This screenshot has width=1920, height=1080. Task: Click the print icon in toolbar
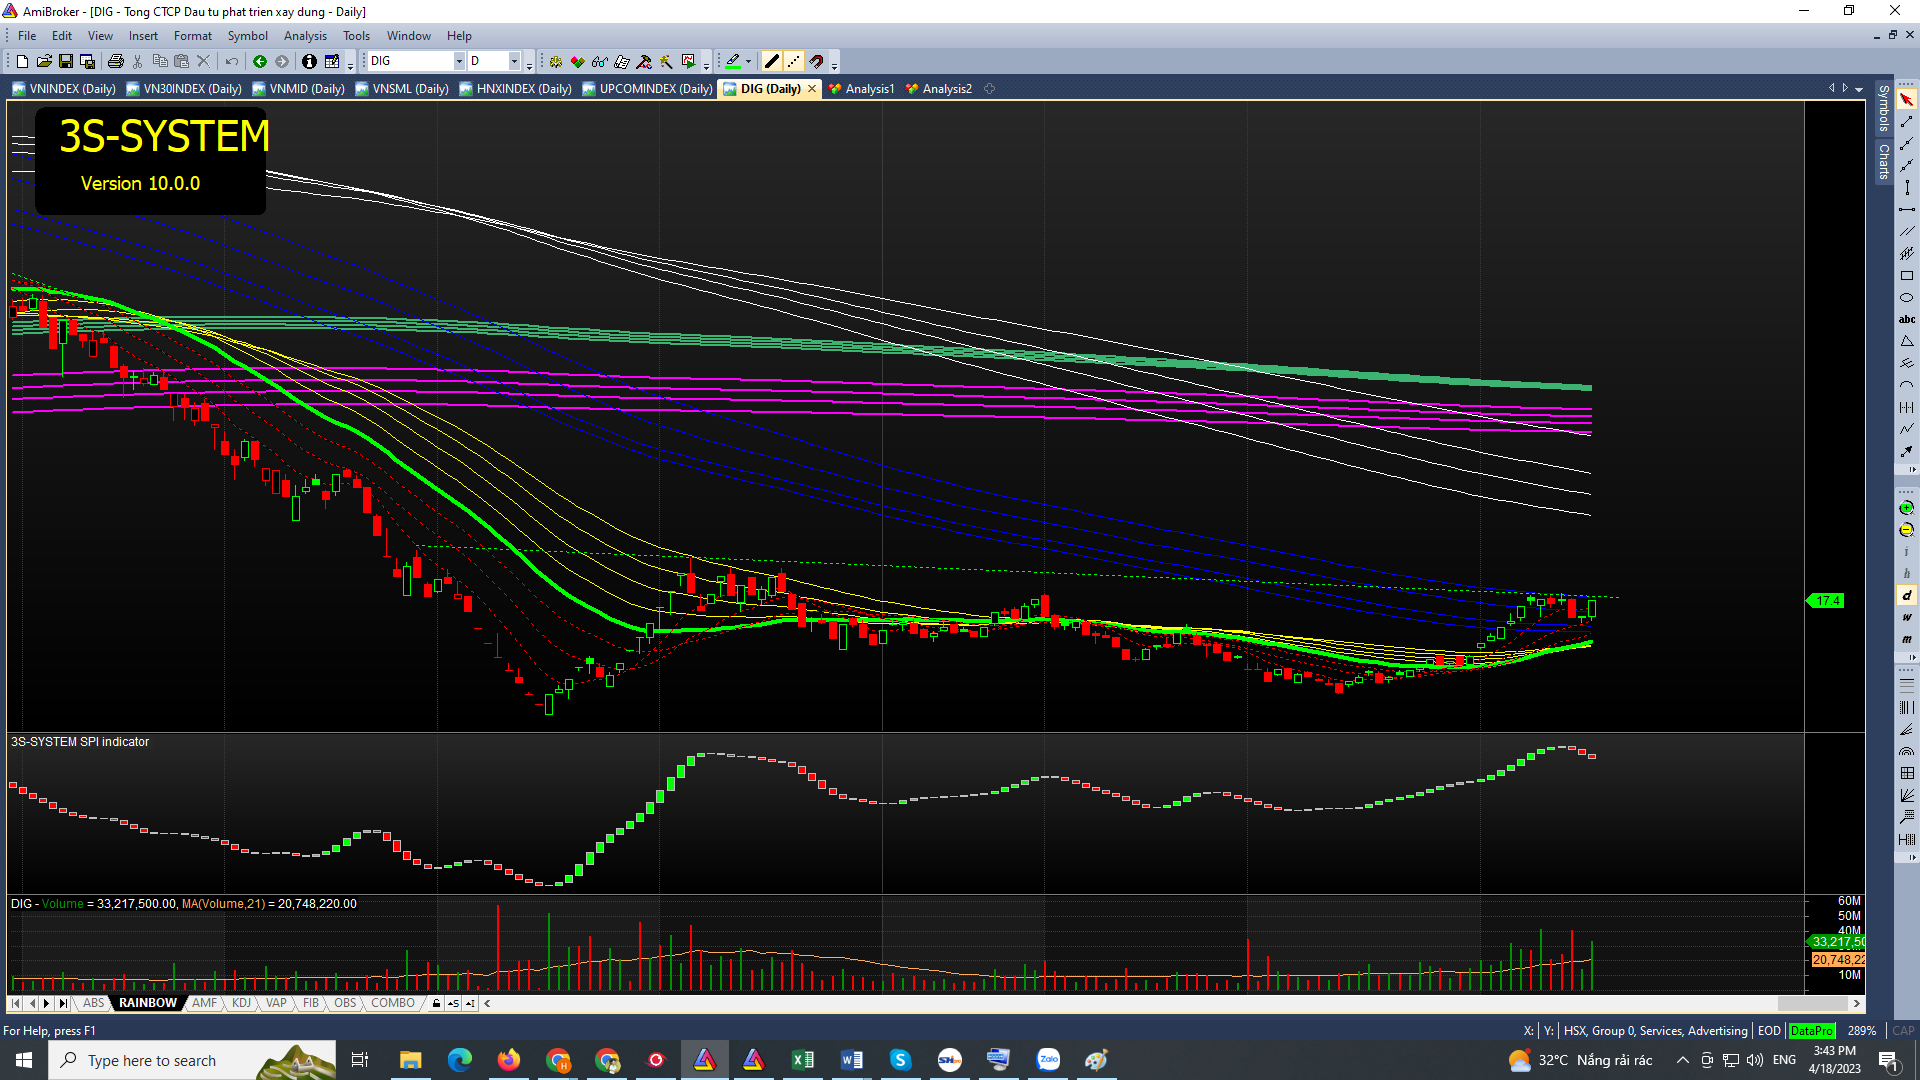pyautogui.click(x=116, y=62)
